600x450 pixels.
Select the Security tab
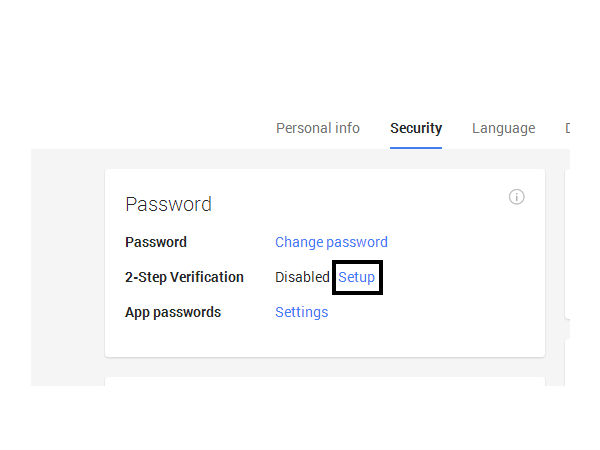(416, 128)
